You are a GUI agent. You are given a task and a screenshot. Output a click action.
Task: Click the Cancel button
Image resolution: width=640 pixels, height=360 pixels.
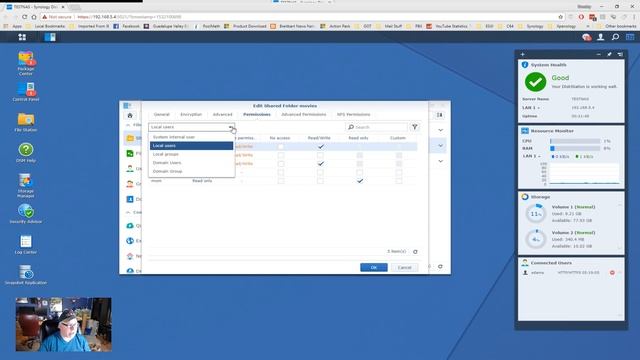pos(404,267)
